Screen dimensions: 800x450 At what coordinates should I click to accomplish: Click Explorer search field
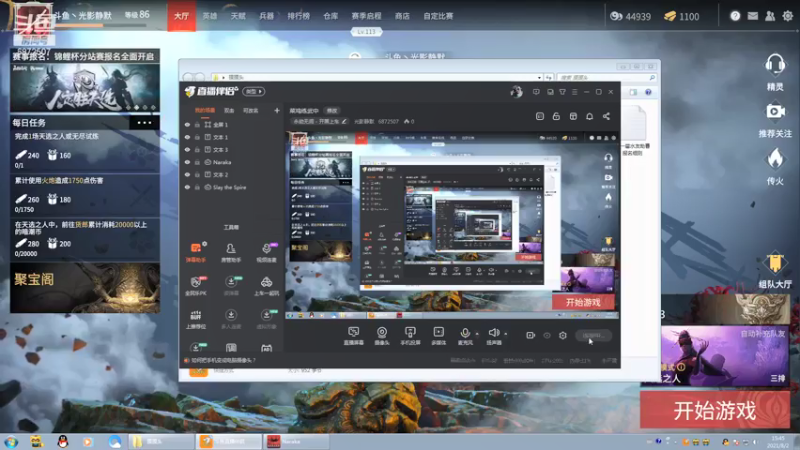(606, 78)
